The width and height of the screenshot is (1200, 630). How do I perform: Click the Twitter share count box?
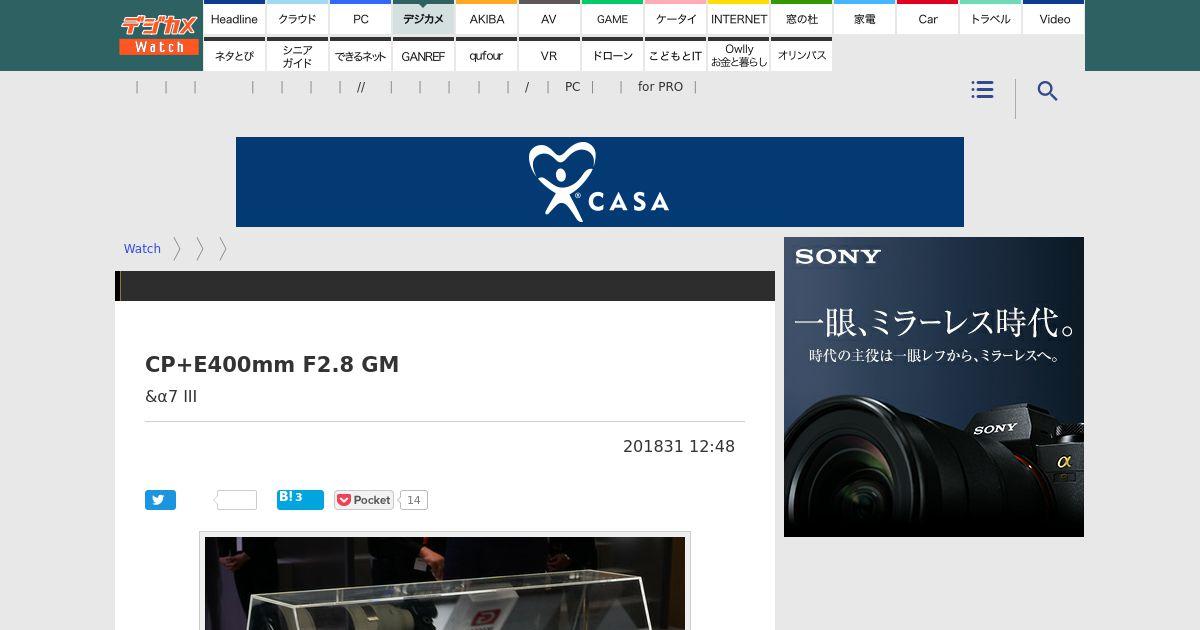[x=236, y=500]
